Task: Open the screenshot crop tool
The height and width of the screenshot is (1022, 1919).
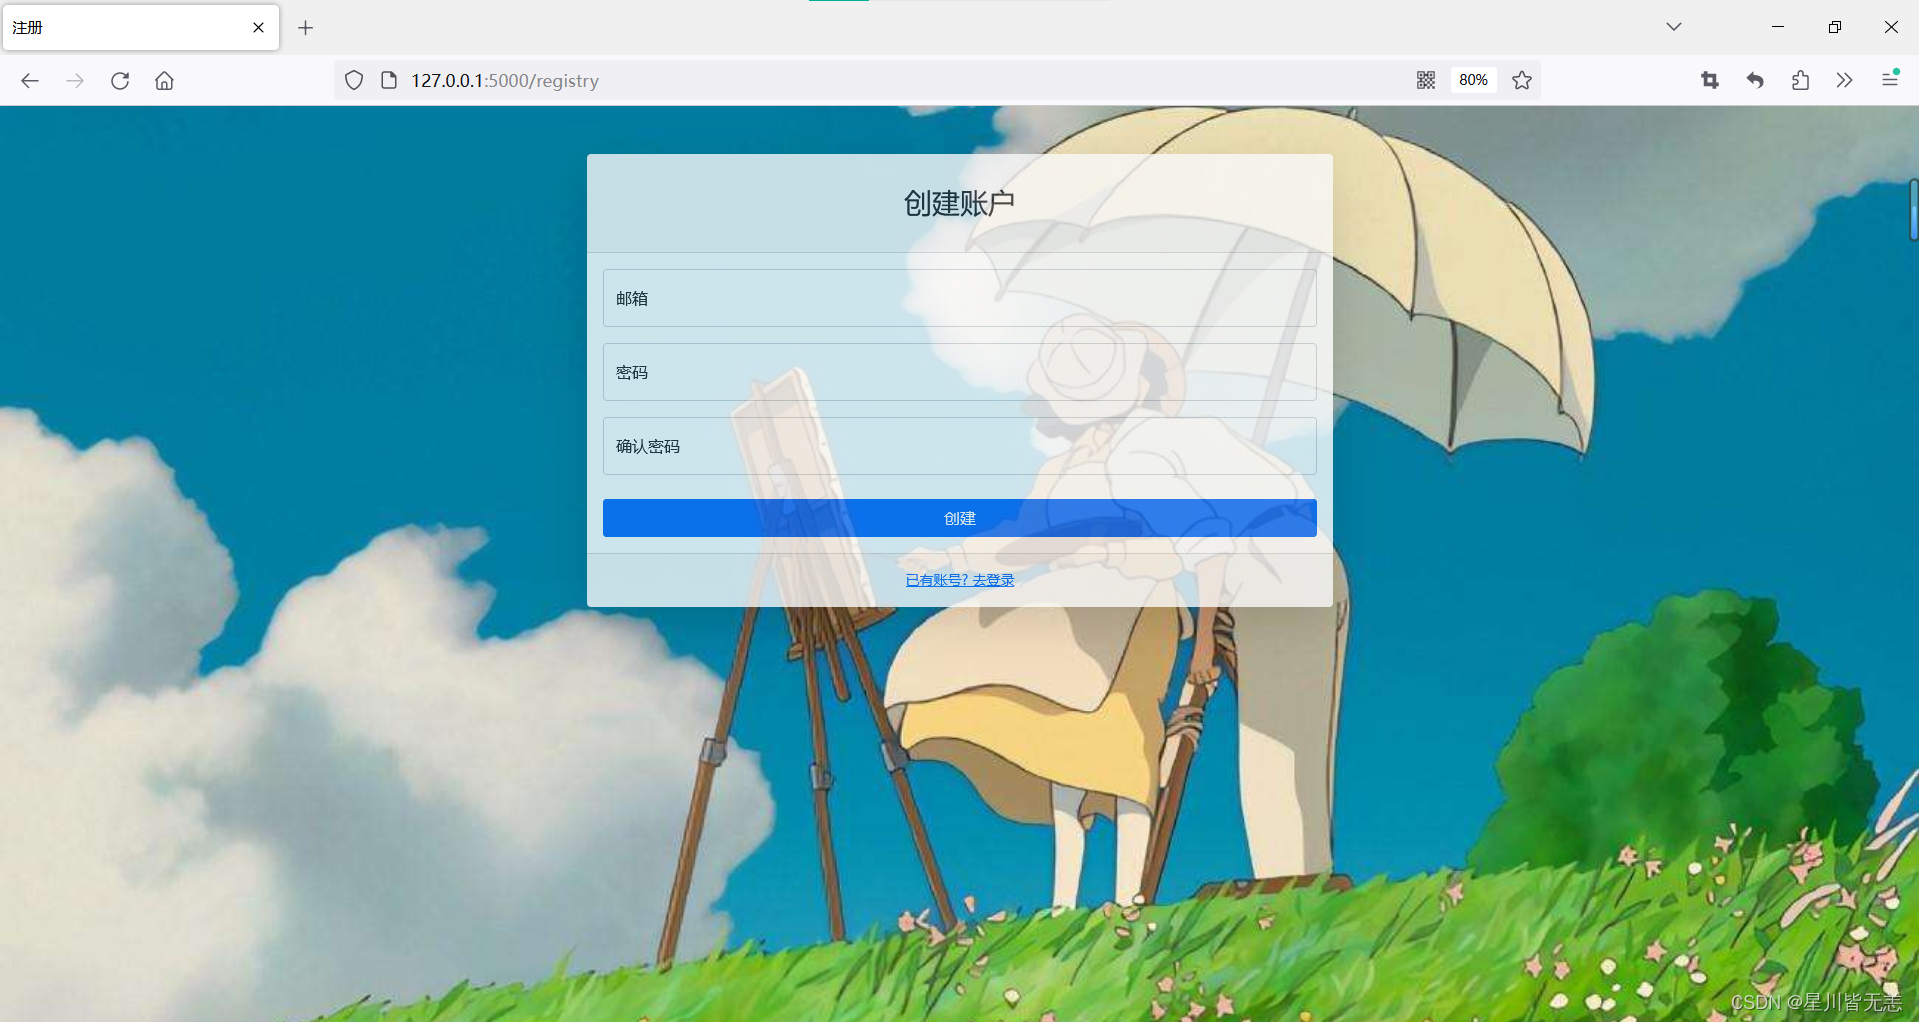Action: [x=1710, y=80]
